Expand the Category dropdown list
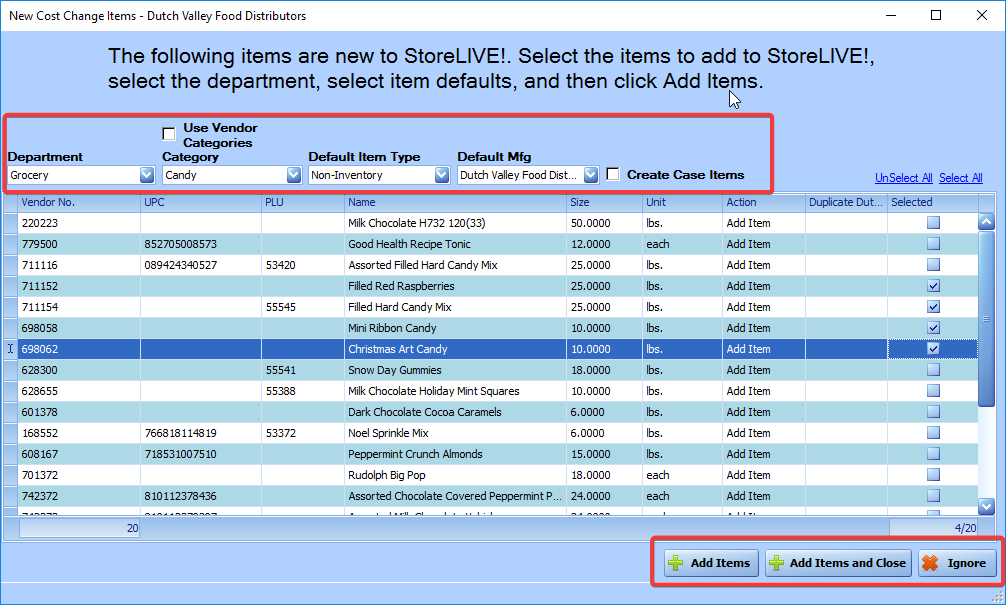The image size is (1006, 605). pyautogui.click(x=294, y=175)
